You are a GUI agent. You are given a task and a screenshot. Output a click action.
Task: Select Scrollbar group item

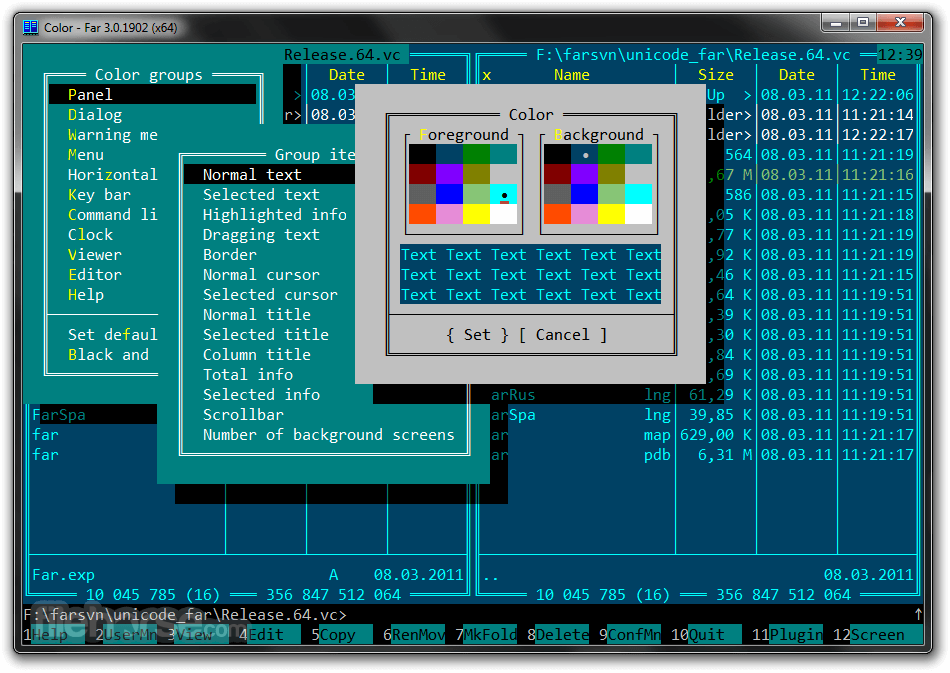[x=243, y=414]
